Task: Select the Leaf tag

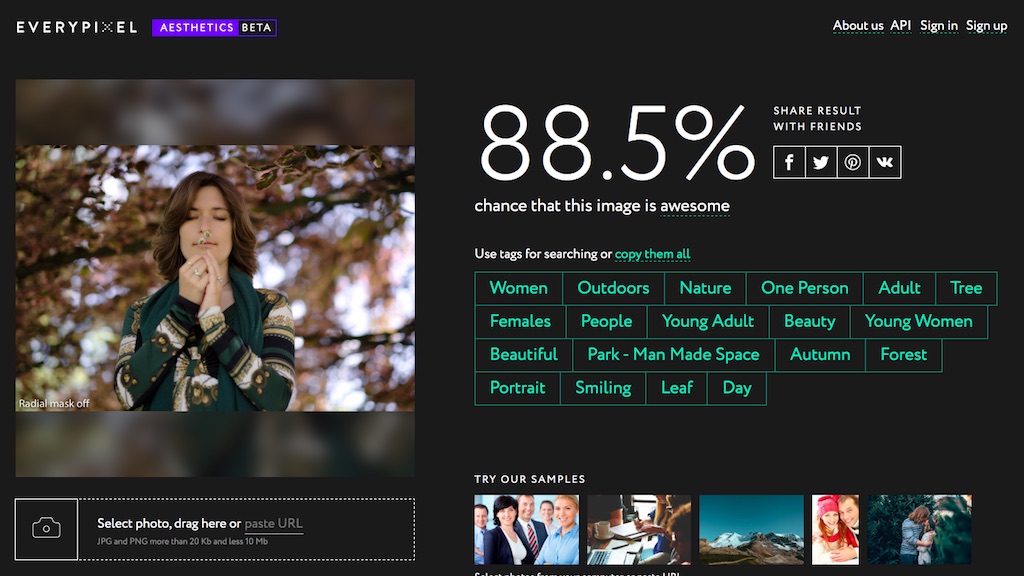Action: coord(677,388)
